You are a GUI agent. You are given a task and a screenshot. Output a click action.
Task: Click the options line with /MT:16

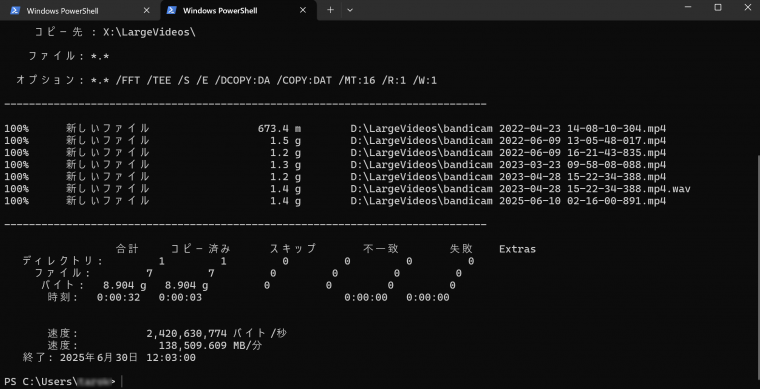[227, 80]
